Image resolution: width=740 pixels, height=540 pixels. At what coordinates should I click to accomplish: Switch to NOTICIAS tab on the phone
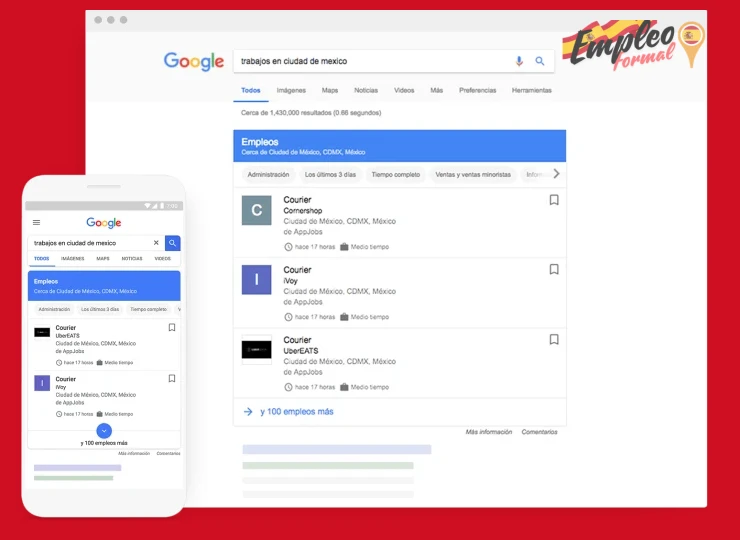click(132, 259)
